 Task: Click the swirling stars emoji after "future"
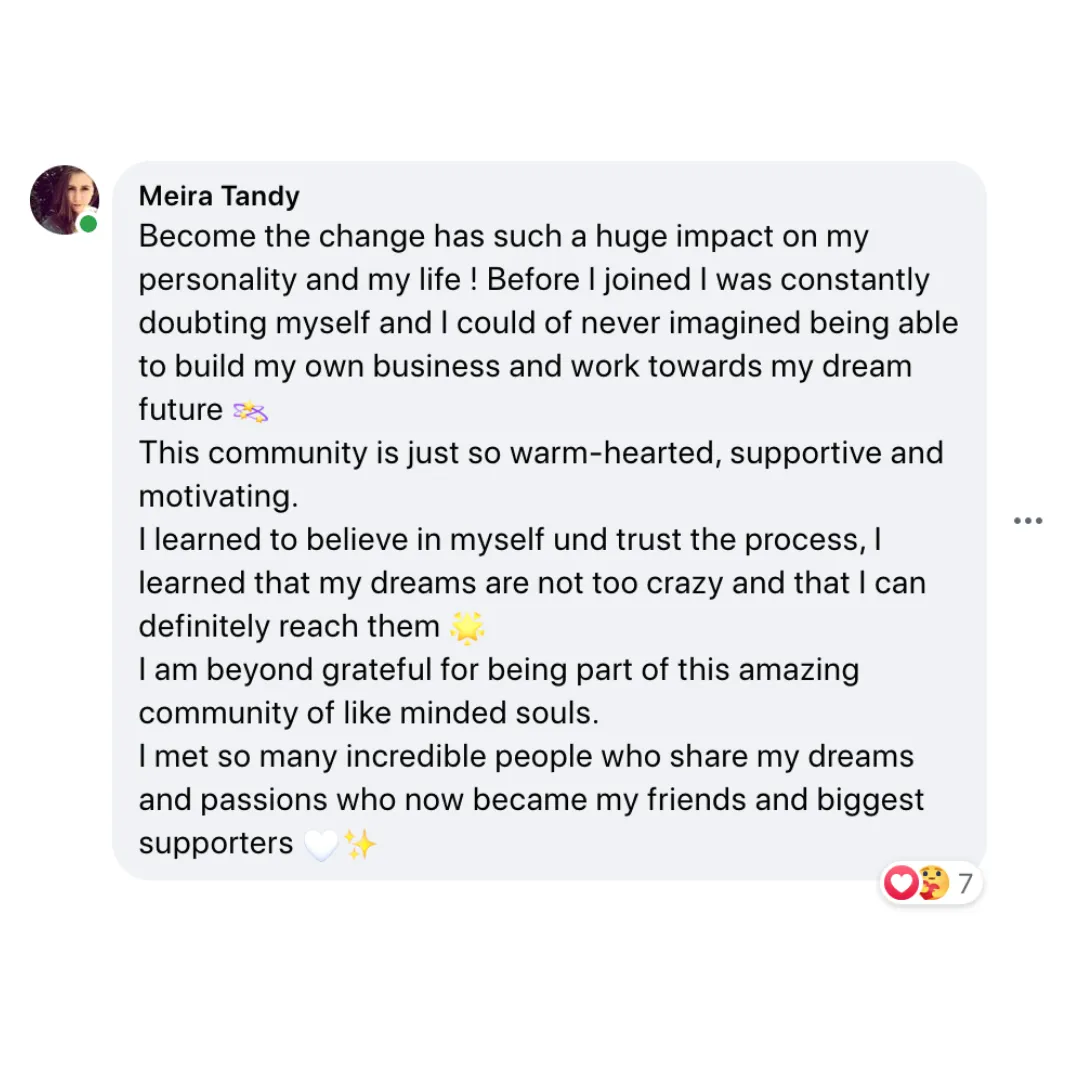[x=250, y=412]
